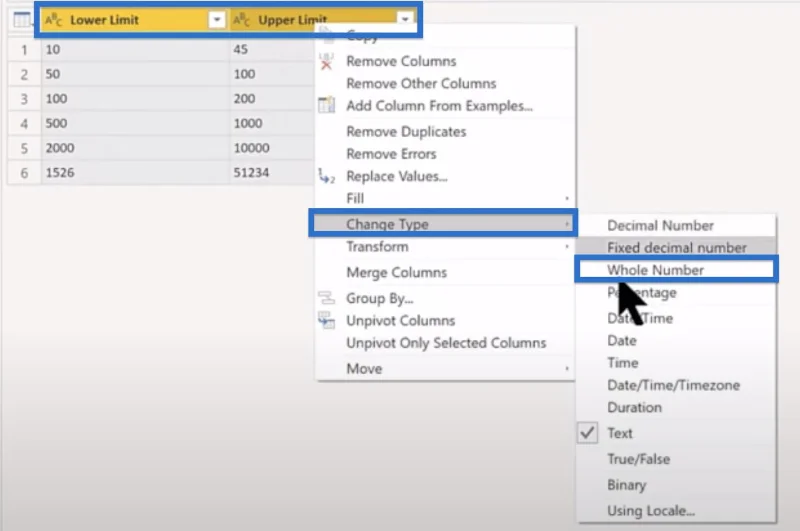Select row number 6
This screenshot has width=800, height=531.
tap(24, 173)
